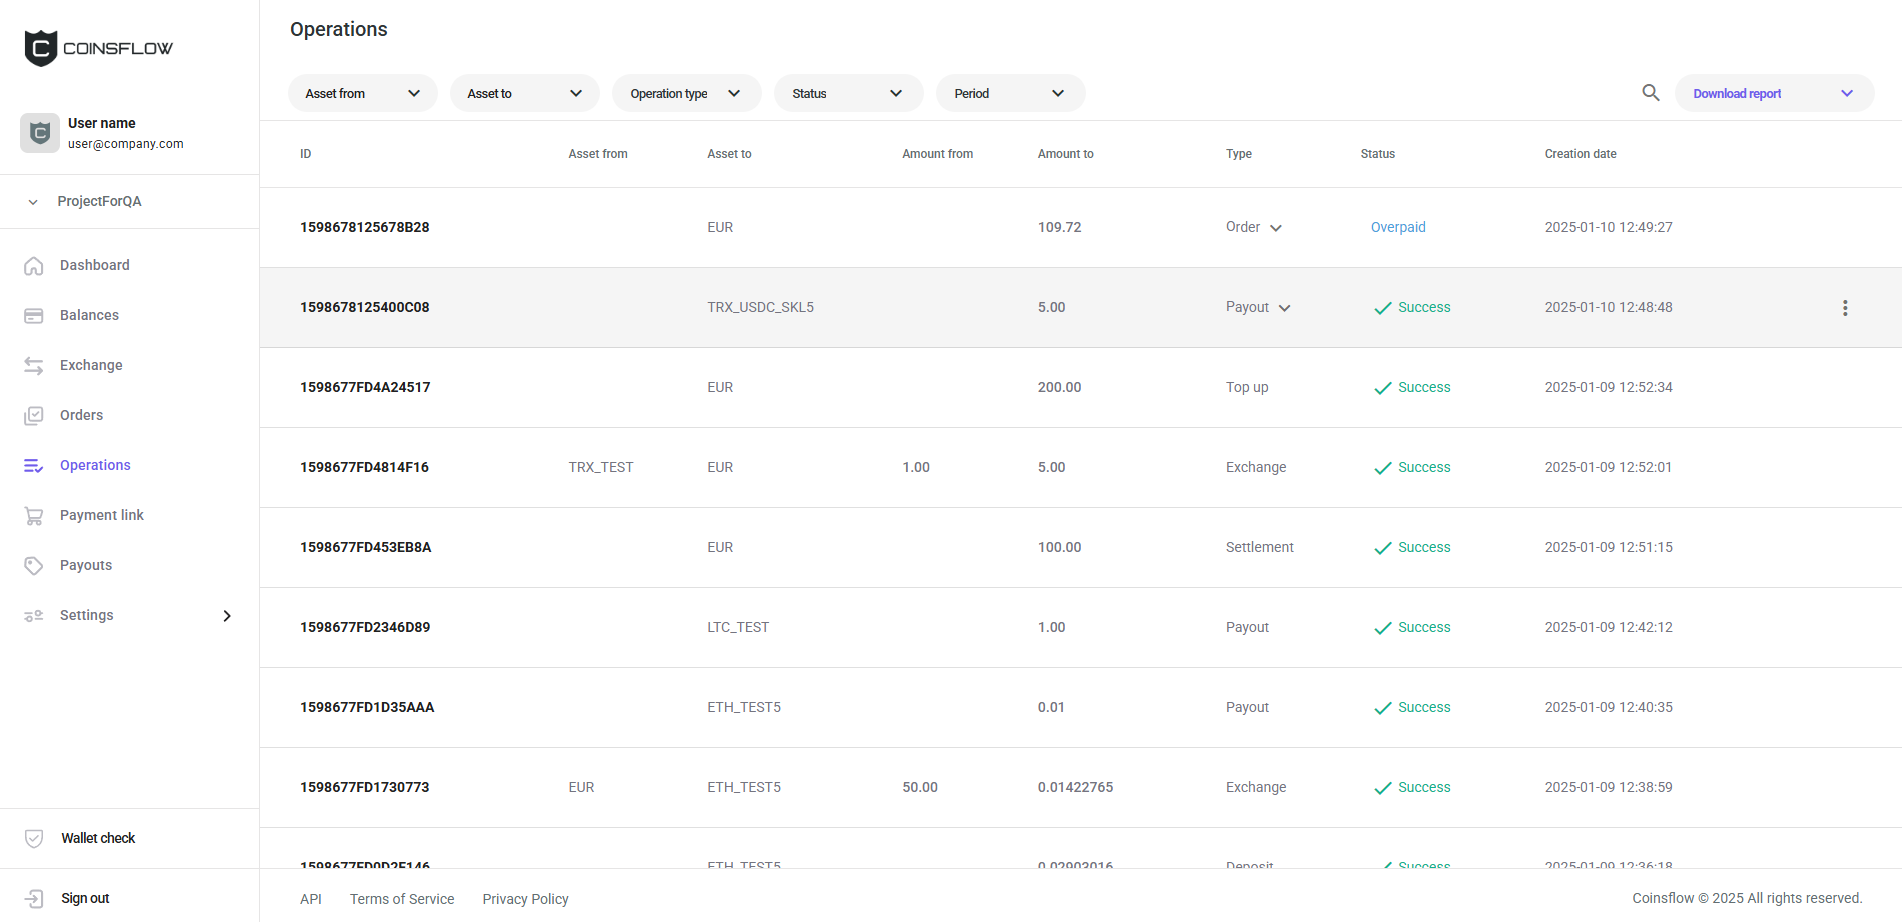Expand the Download report dropdown
1902x922 pixels.
click(x=1846, y=93)
